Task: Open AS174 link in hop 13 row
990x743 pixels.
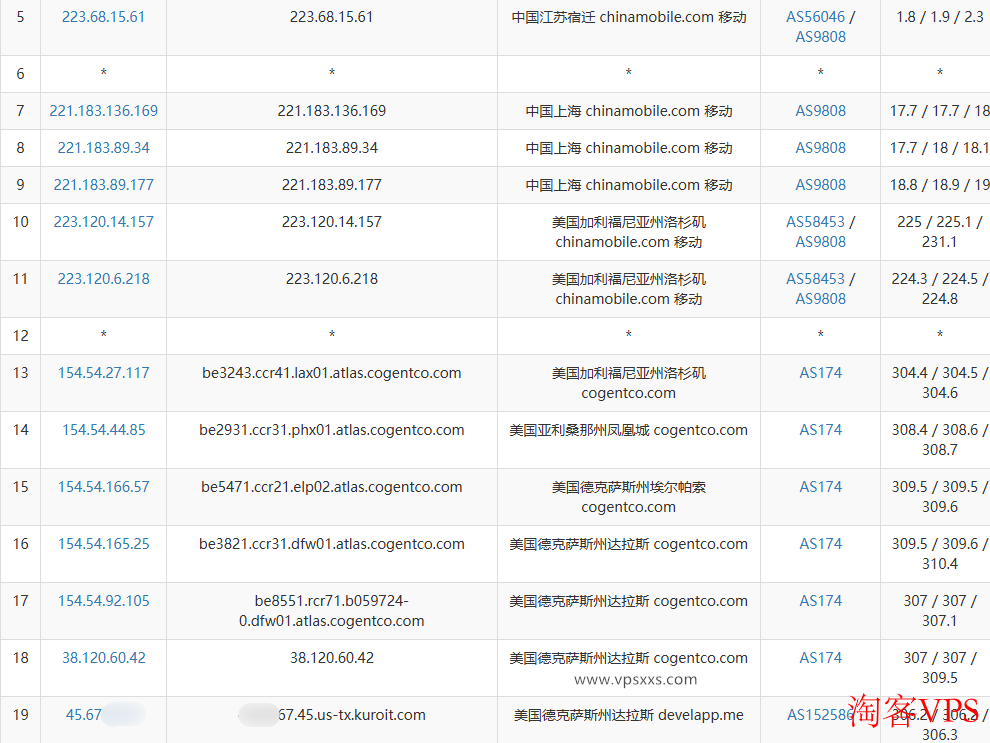Action: click(x=820, y=373)
